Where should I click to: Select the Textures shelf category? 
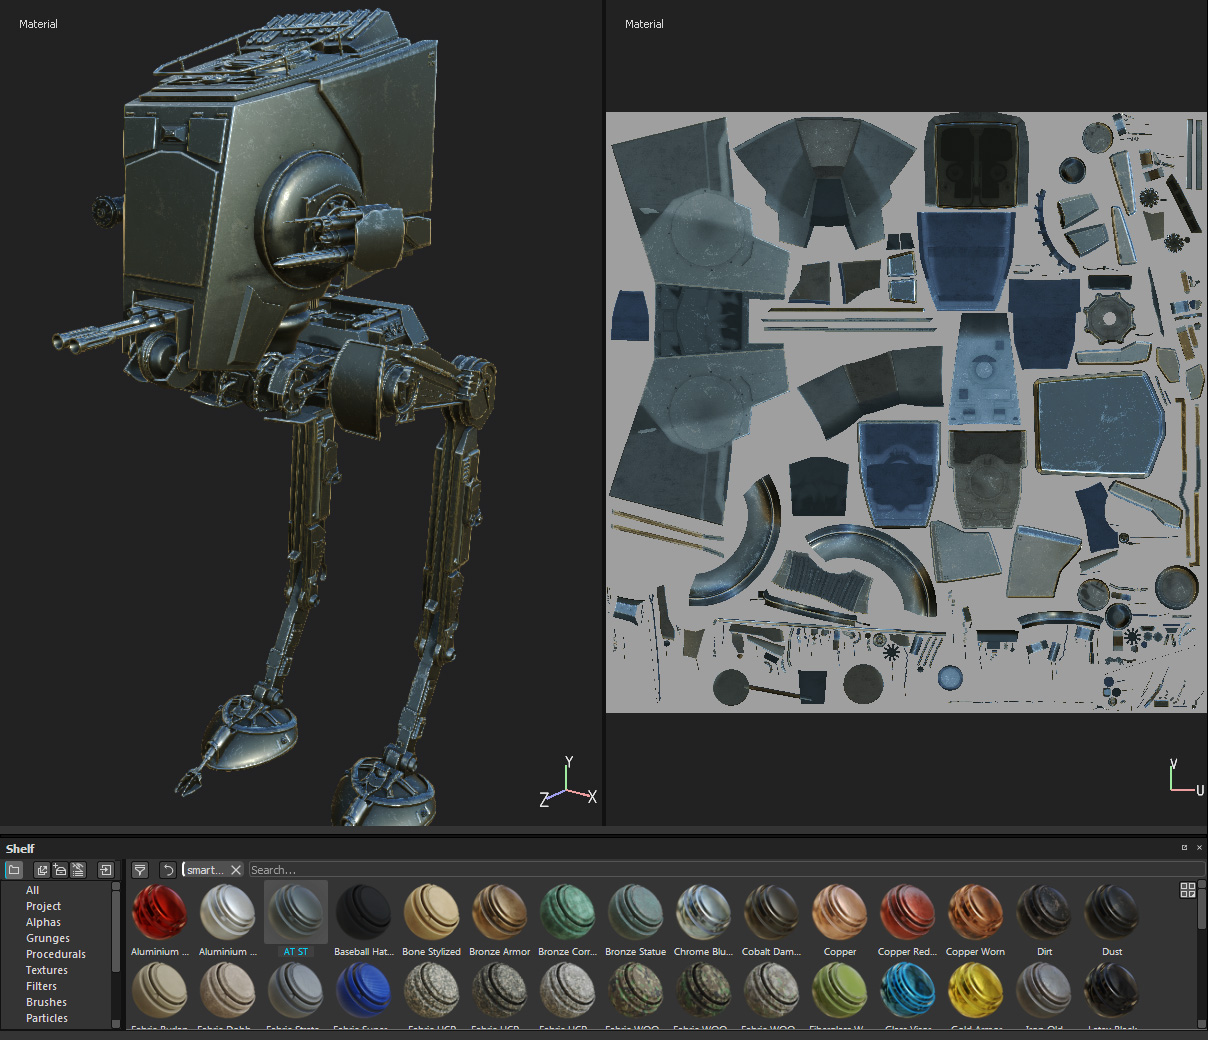click(x=47, y=970)
